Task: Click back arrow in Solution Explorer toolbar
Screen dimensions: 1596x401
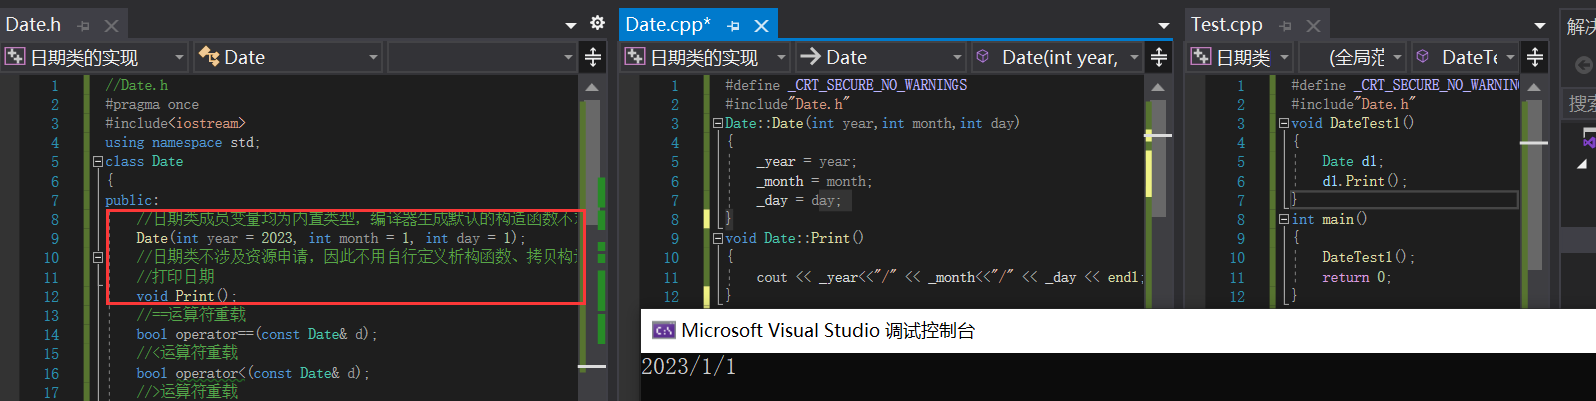Action: tap(1583, 65)
